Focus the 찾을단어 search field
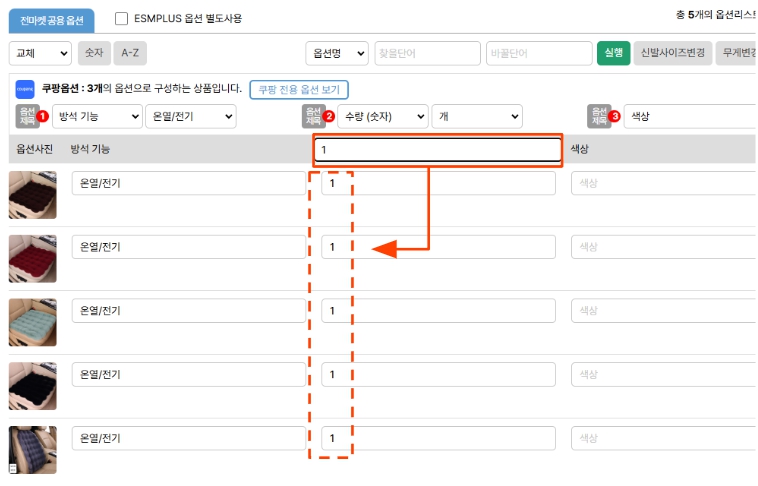758x486 pixels. tap(427, 53)
